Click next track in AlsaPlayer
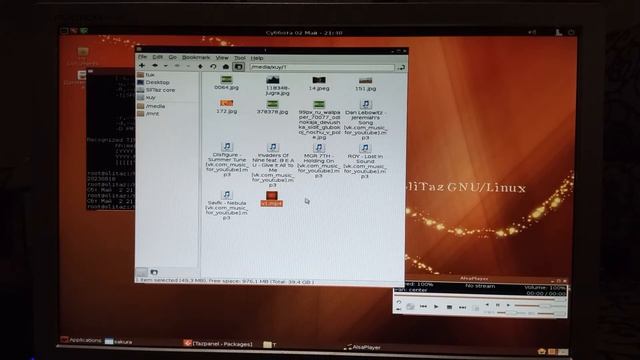This screenshot has width=640, height=360. tap(462, 307)
